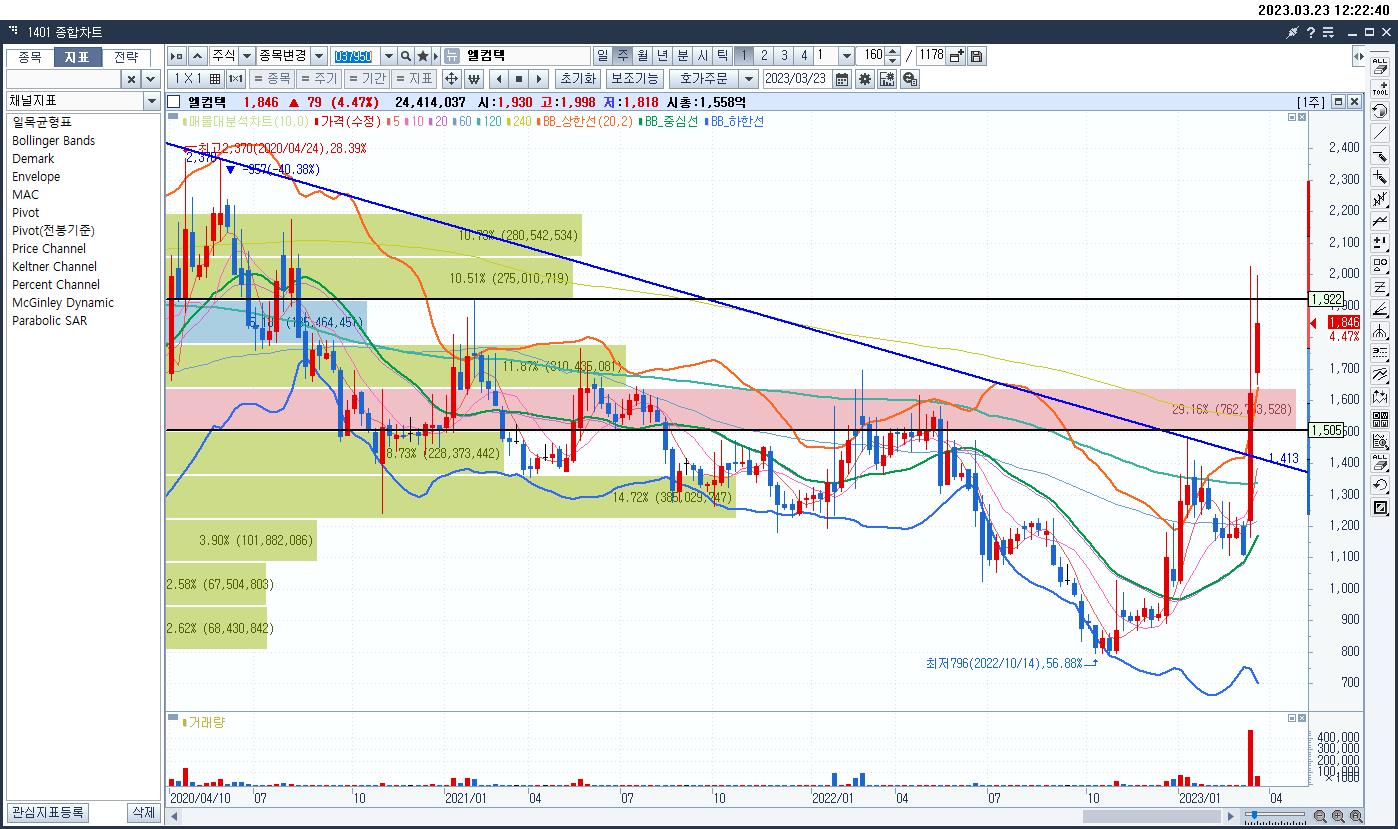The image size is (1398, 829).
Task: Expand the 호가주문 dropdown arrow
Action: pos(750,79)
